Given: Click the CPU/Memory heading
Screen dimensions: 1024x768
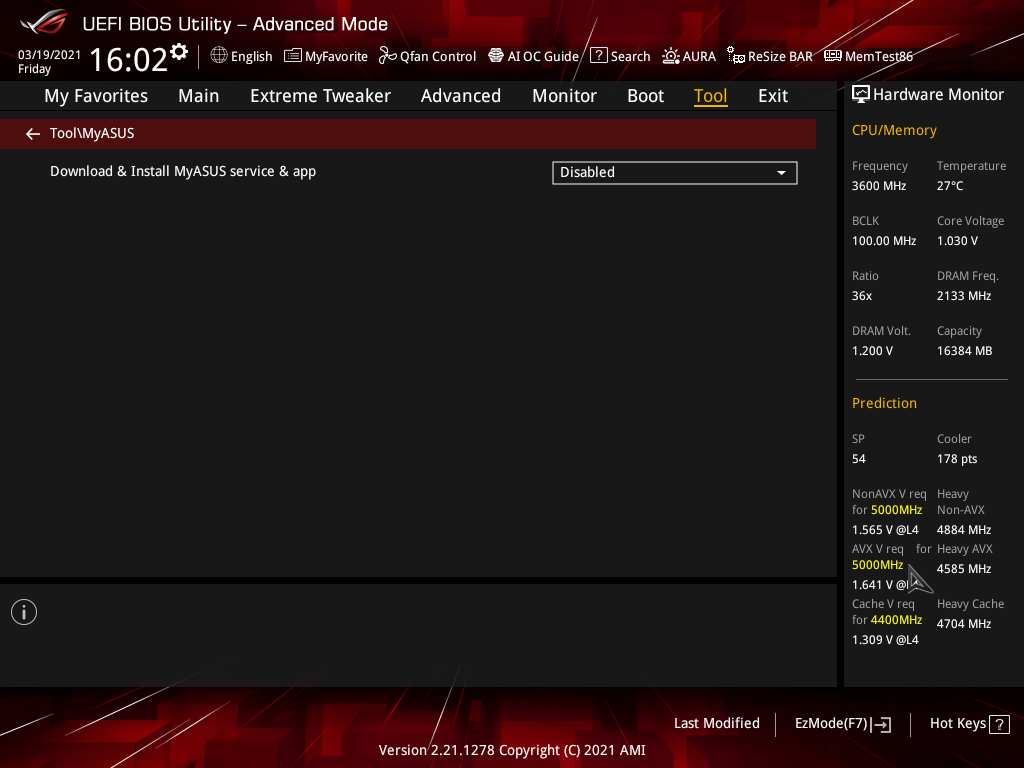Looking at the screenshot, I should pos(894,131).
